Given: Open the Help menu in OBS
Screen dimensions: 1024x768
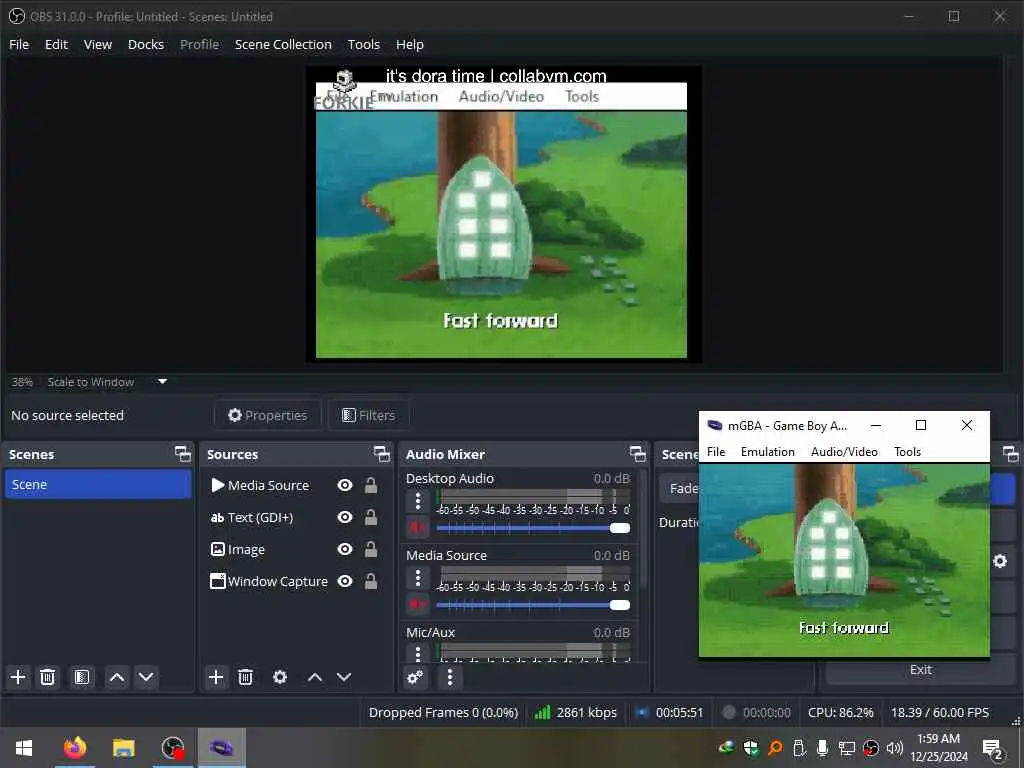Looking at the screenshot, I should tap(409, 44).
